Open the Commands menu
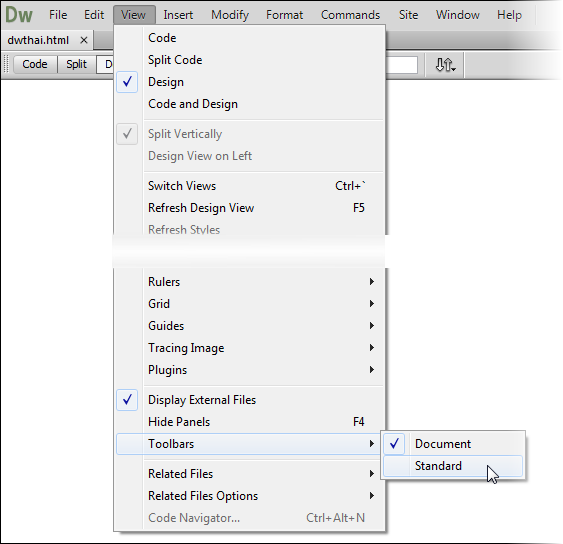The image size is (563, 544). tap(350, 15)
